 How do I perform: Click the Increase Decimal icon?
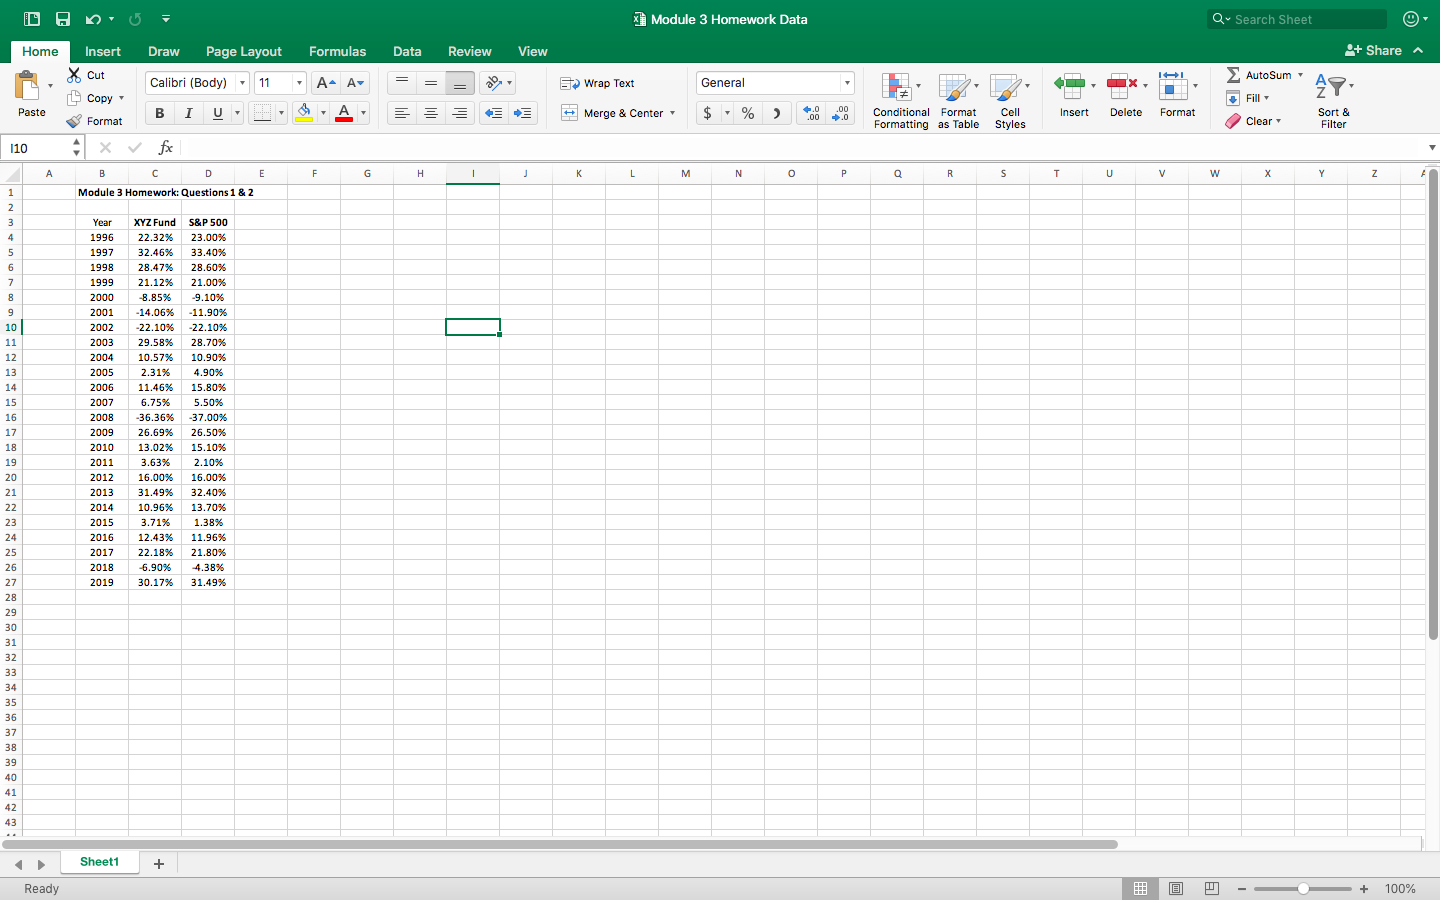tap(810, 113)
